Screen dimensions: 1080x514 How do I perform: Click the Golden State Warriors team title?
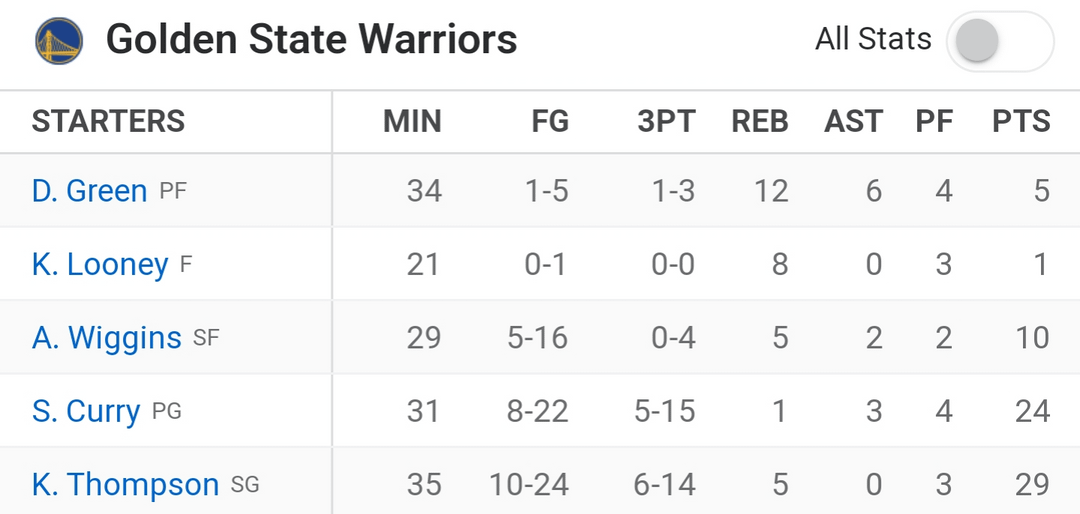pos(311,40)
